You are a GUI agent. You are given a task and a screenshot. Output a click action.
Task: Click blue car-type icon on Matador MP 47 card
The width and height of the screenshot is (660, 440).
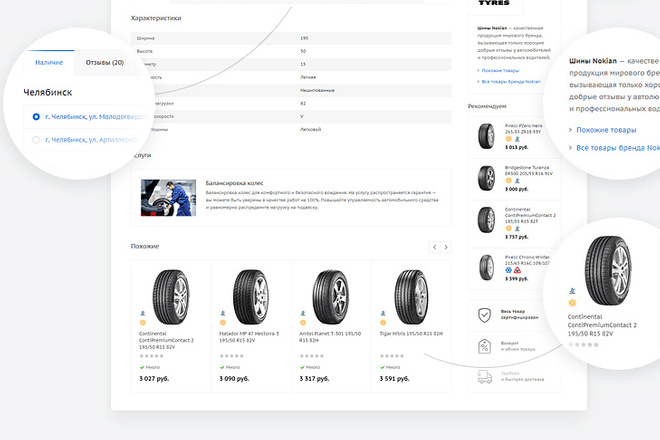(223, 313)
